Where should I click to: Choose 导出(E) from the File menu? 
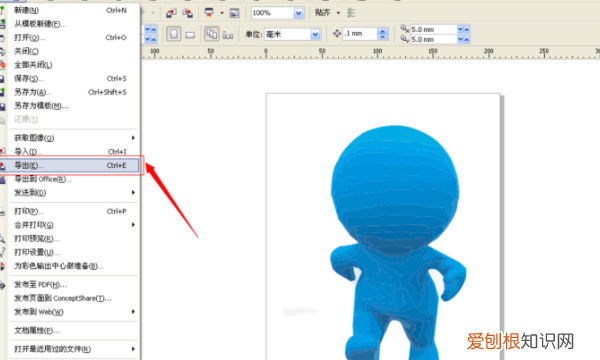(x=71, y=165)
